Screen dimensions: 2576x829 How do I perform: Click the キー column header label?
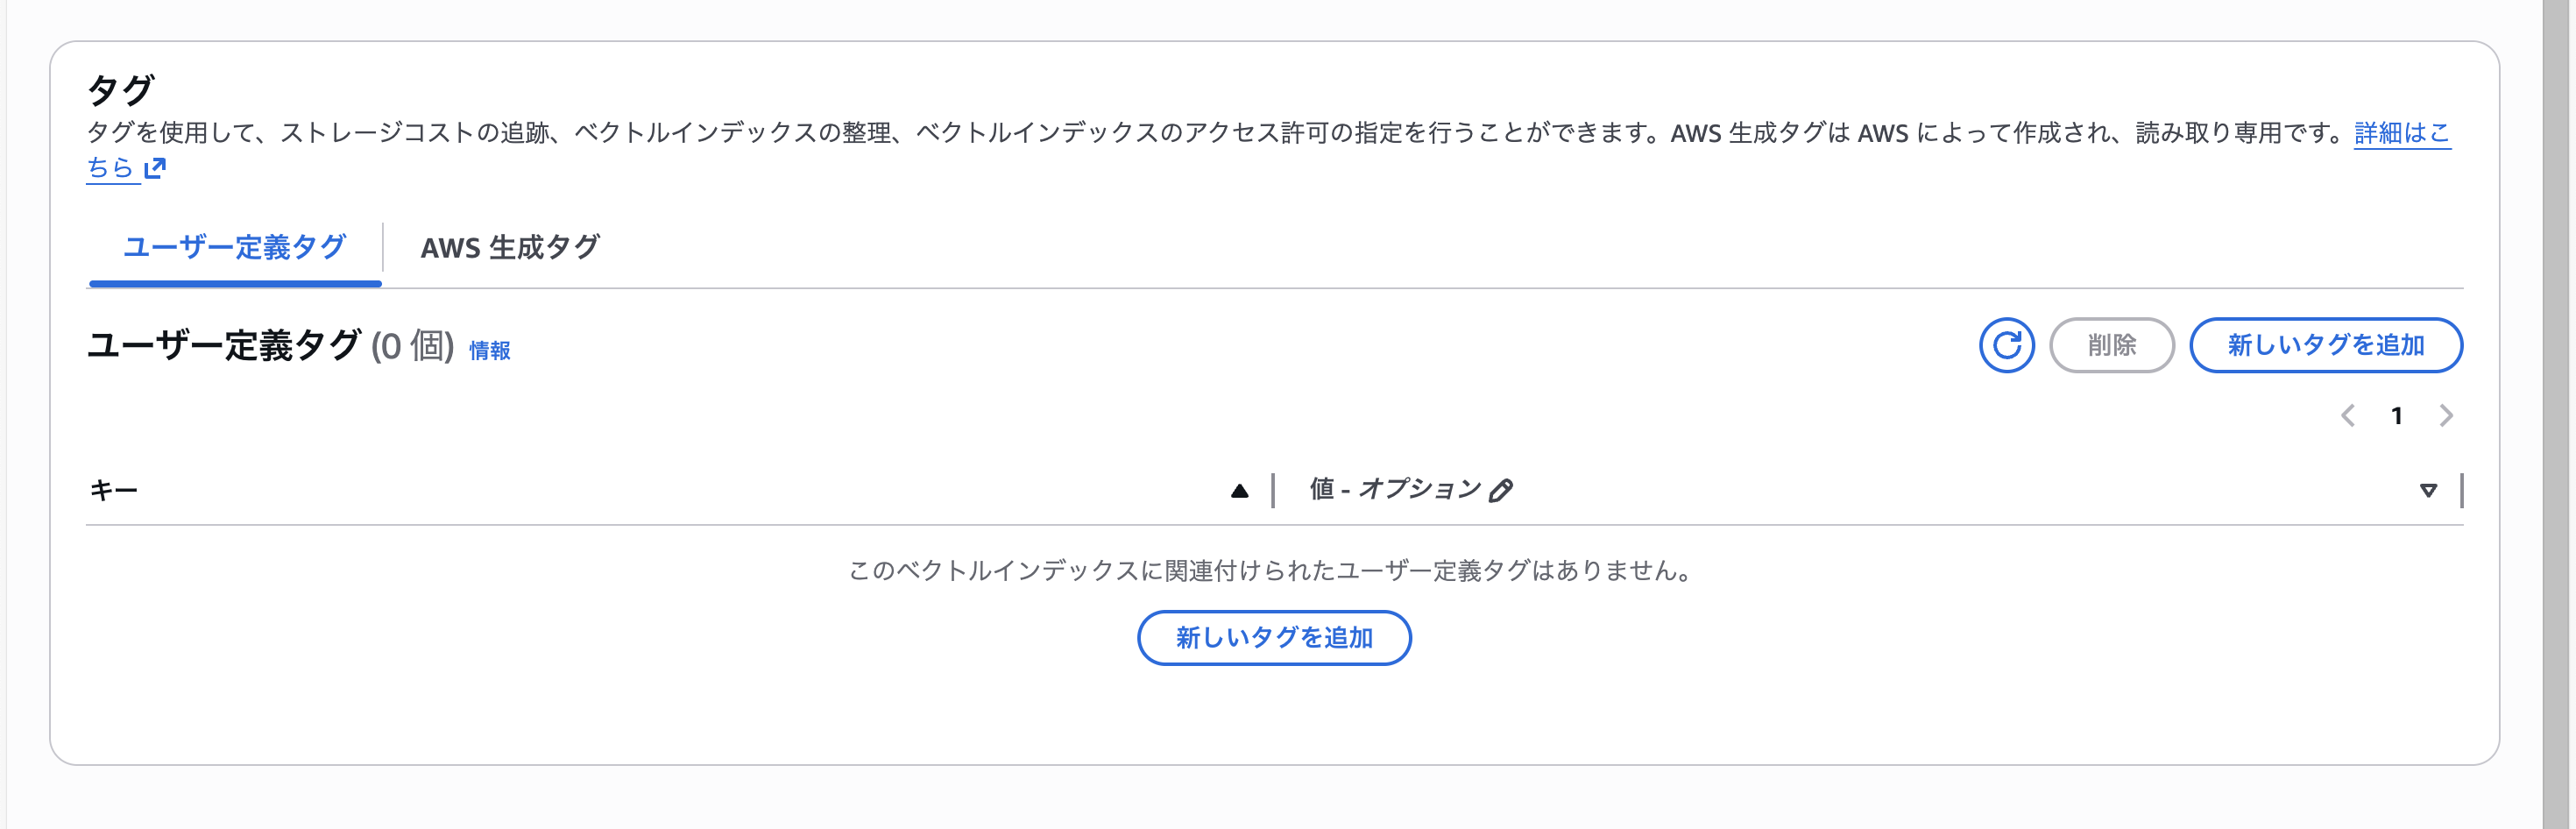[x=114, y=490]
